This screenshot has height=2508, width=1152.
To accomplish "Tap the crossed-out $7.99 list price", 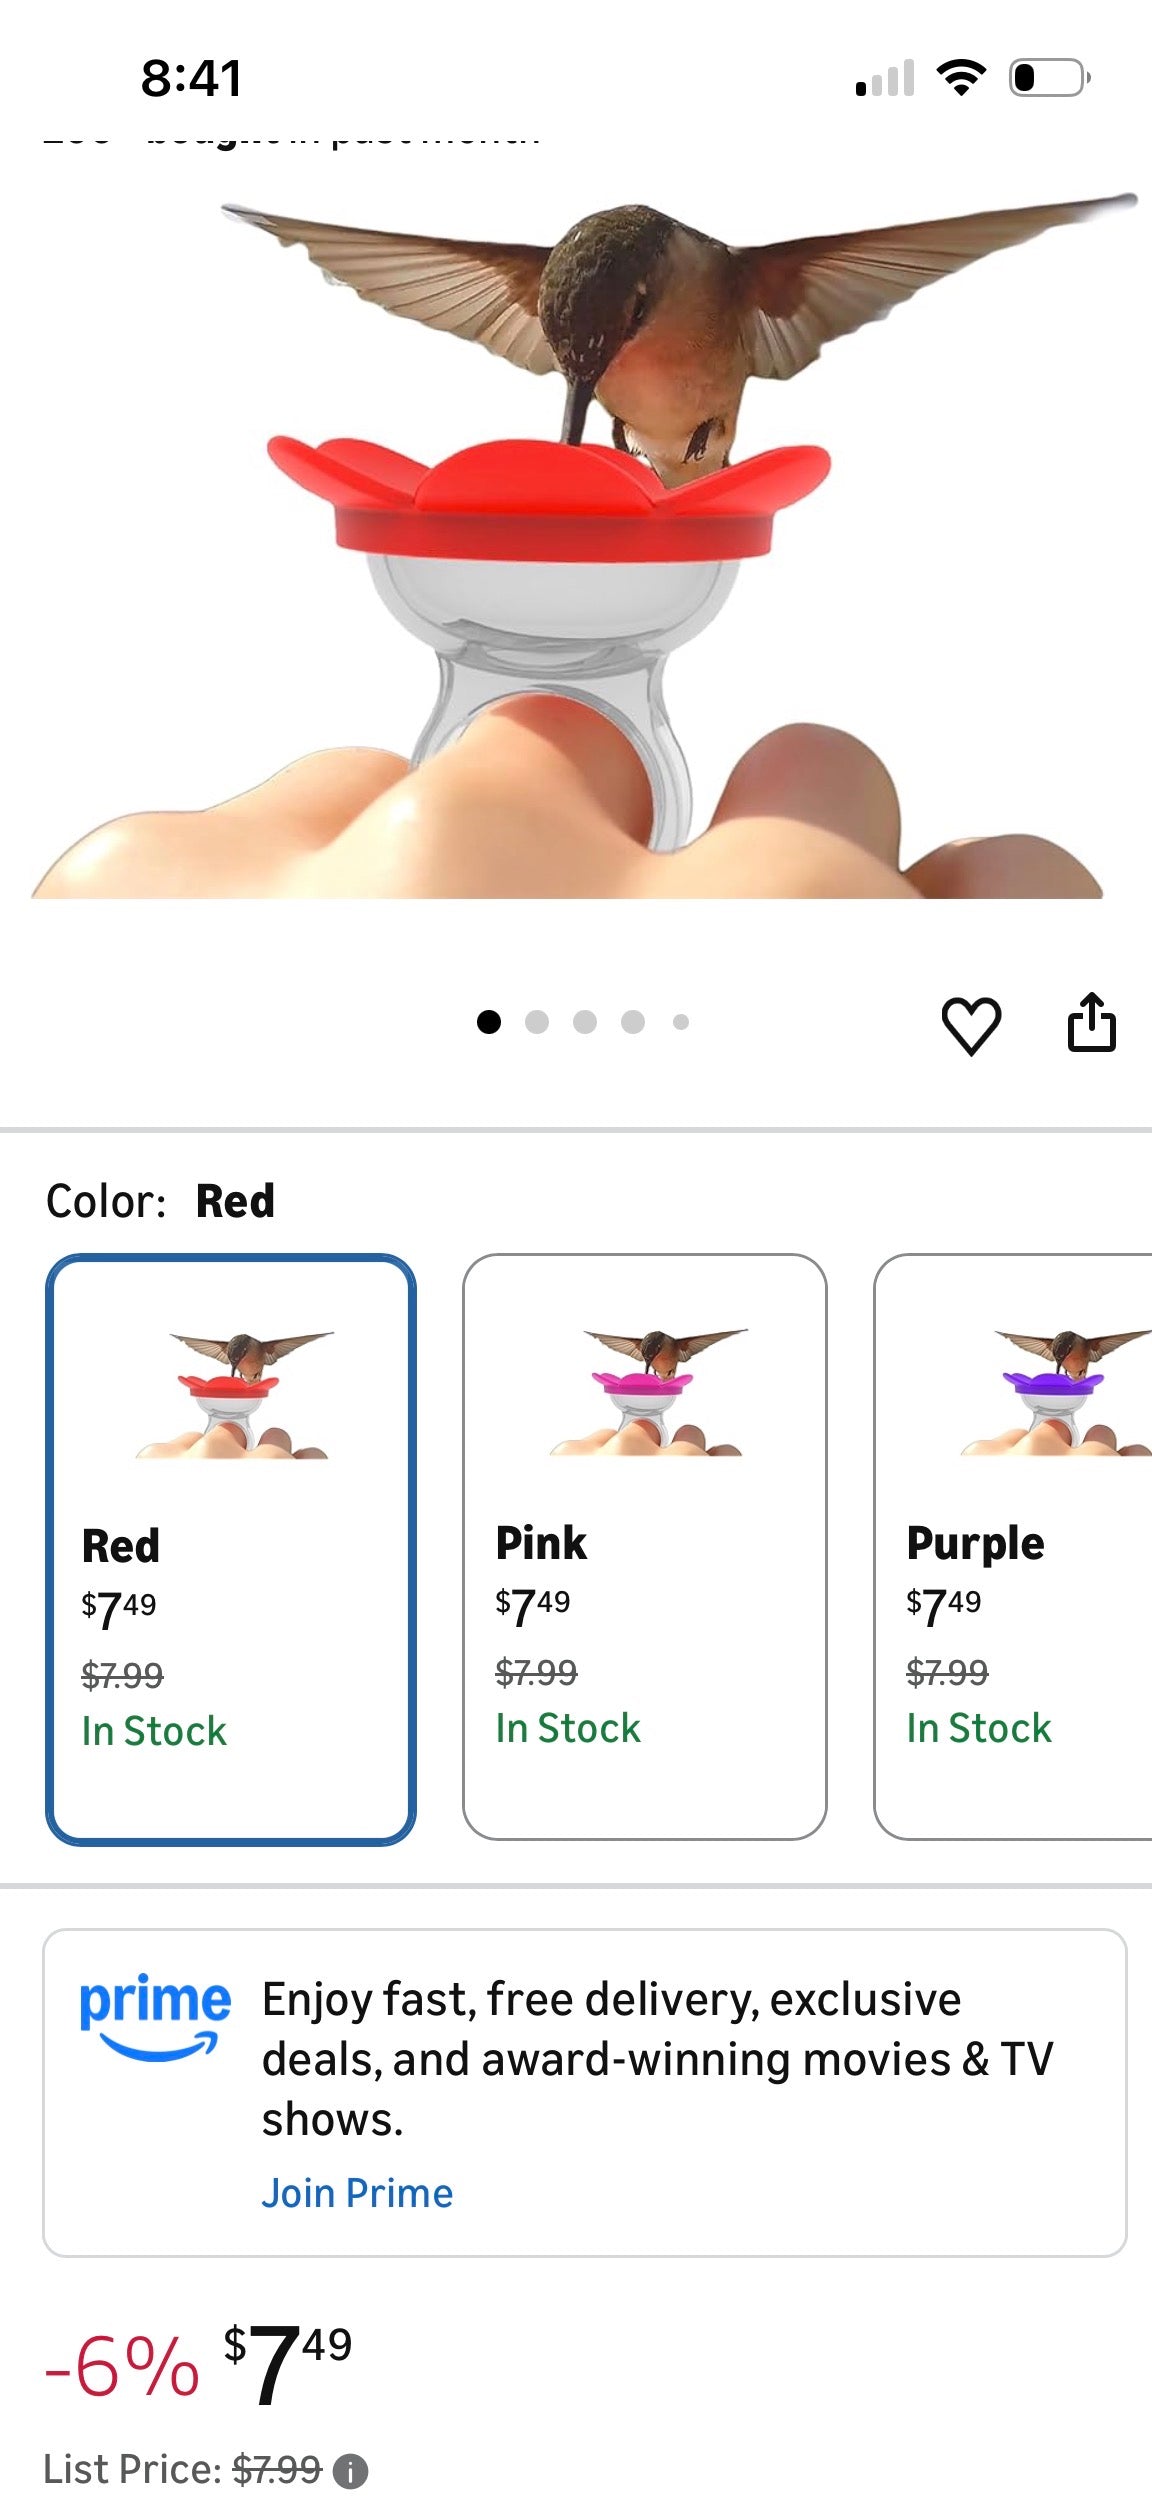I will [277, 2470].
